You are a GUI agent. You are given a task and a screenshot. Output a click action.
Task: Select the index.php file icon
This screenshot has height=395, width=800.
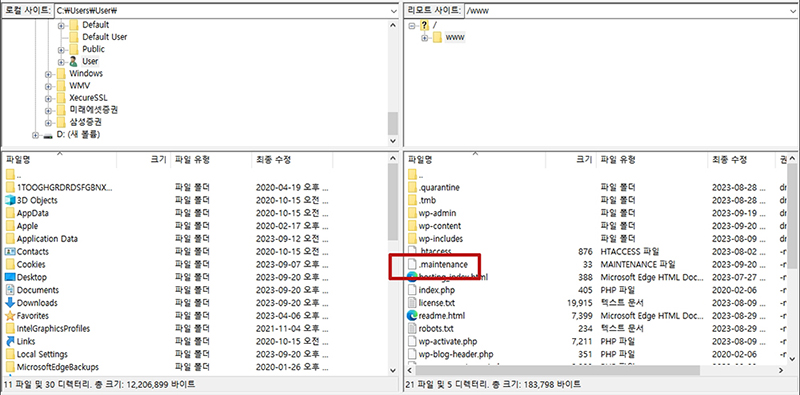coord(412,290)
